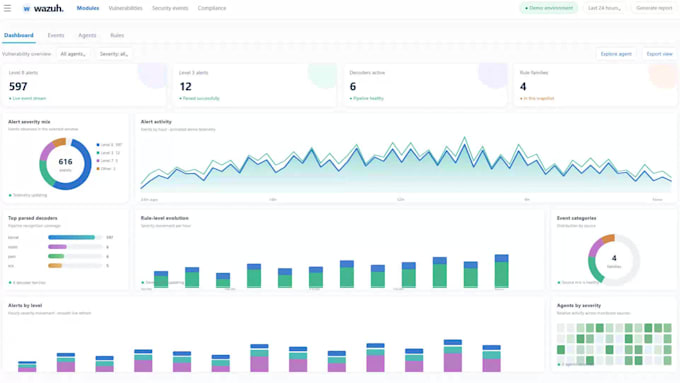Click the orange Other legend dot
The height and width of the screenshot is (383, 680).
point(98,169)
